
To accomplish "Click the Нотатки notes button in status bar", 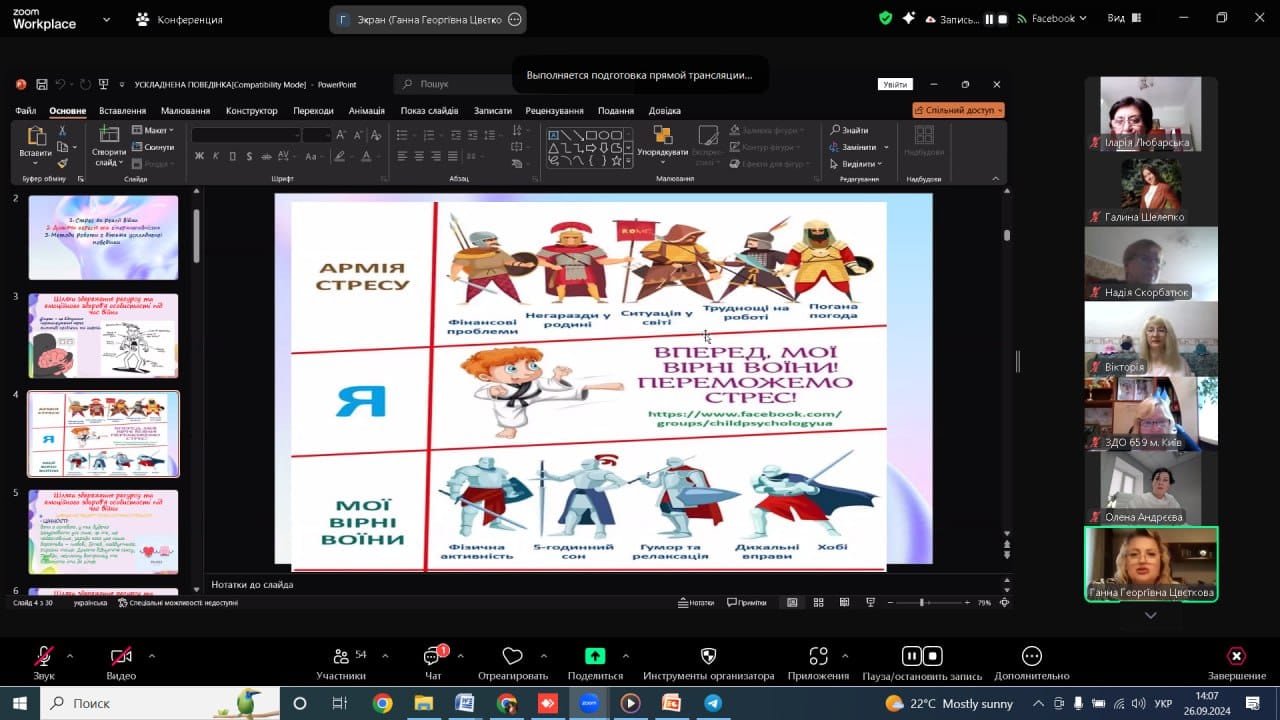I will pyautogui.click(x=696, y=603).
